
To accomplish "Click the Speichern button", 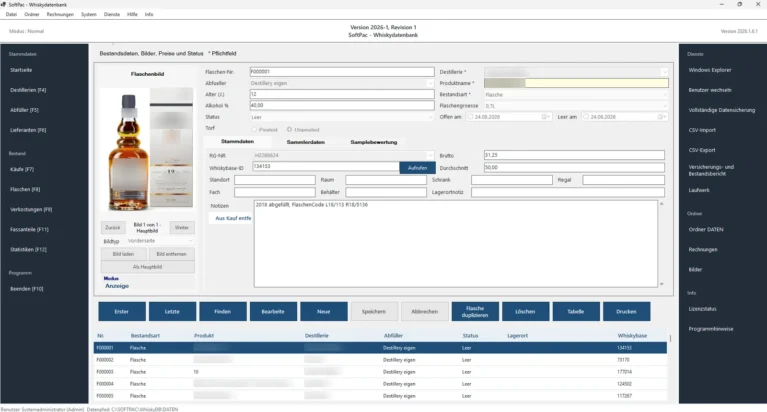I will [374, 312].
